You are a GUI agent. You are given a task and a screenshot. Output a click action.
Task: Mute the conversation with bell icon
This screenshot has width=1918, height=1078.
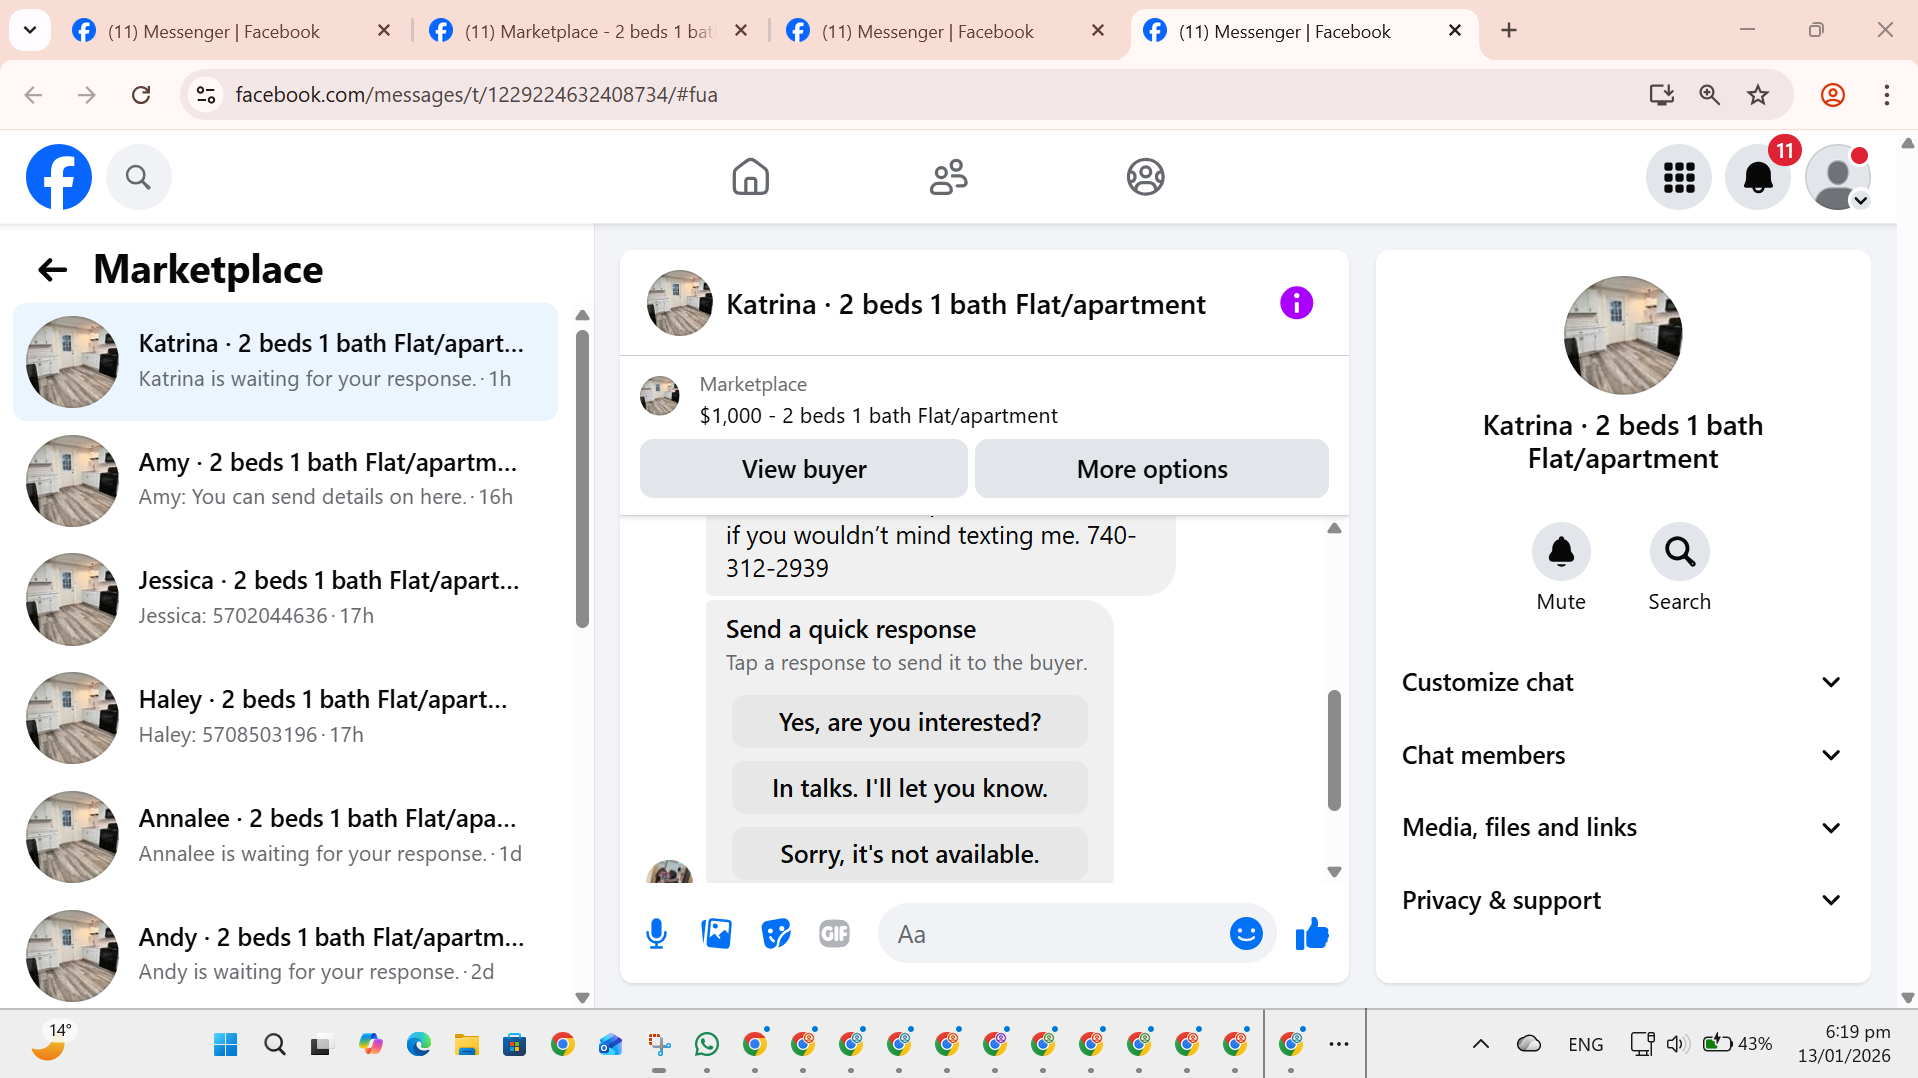click(1561, 551)
